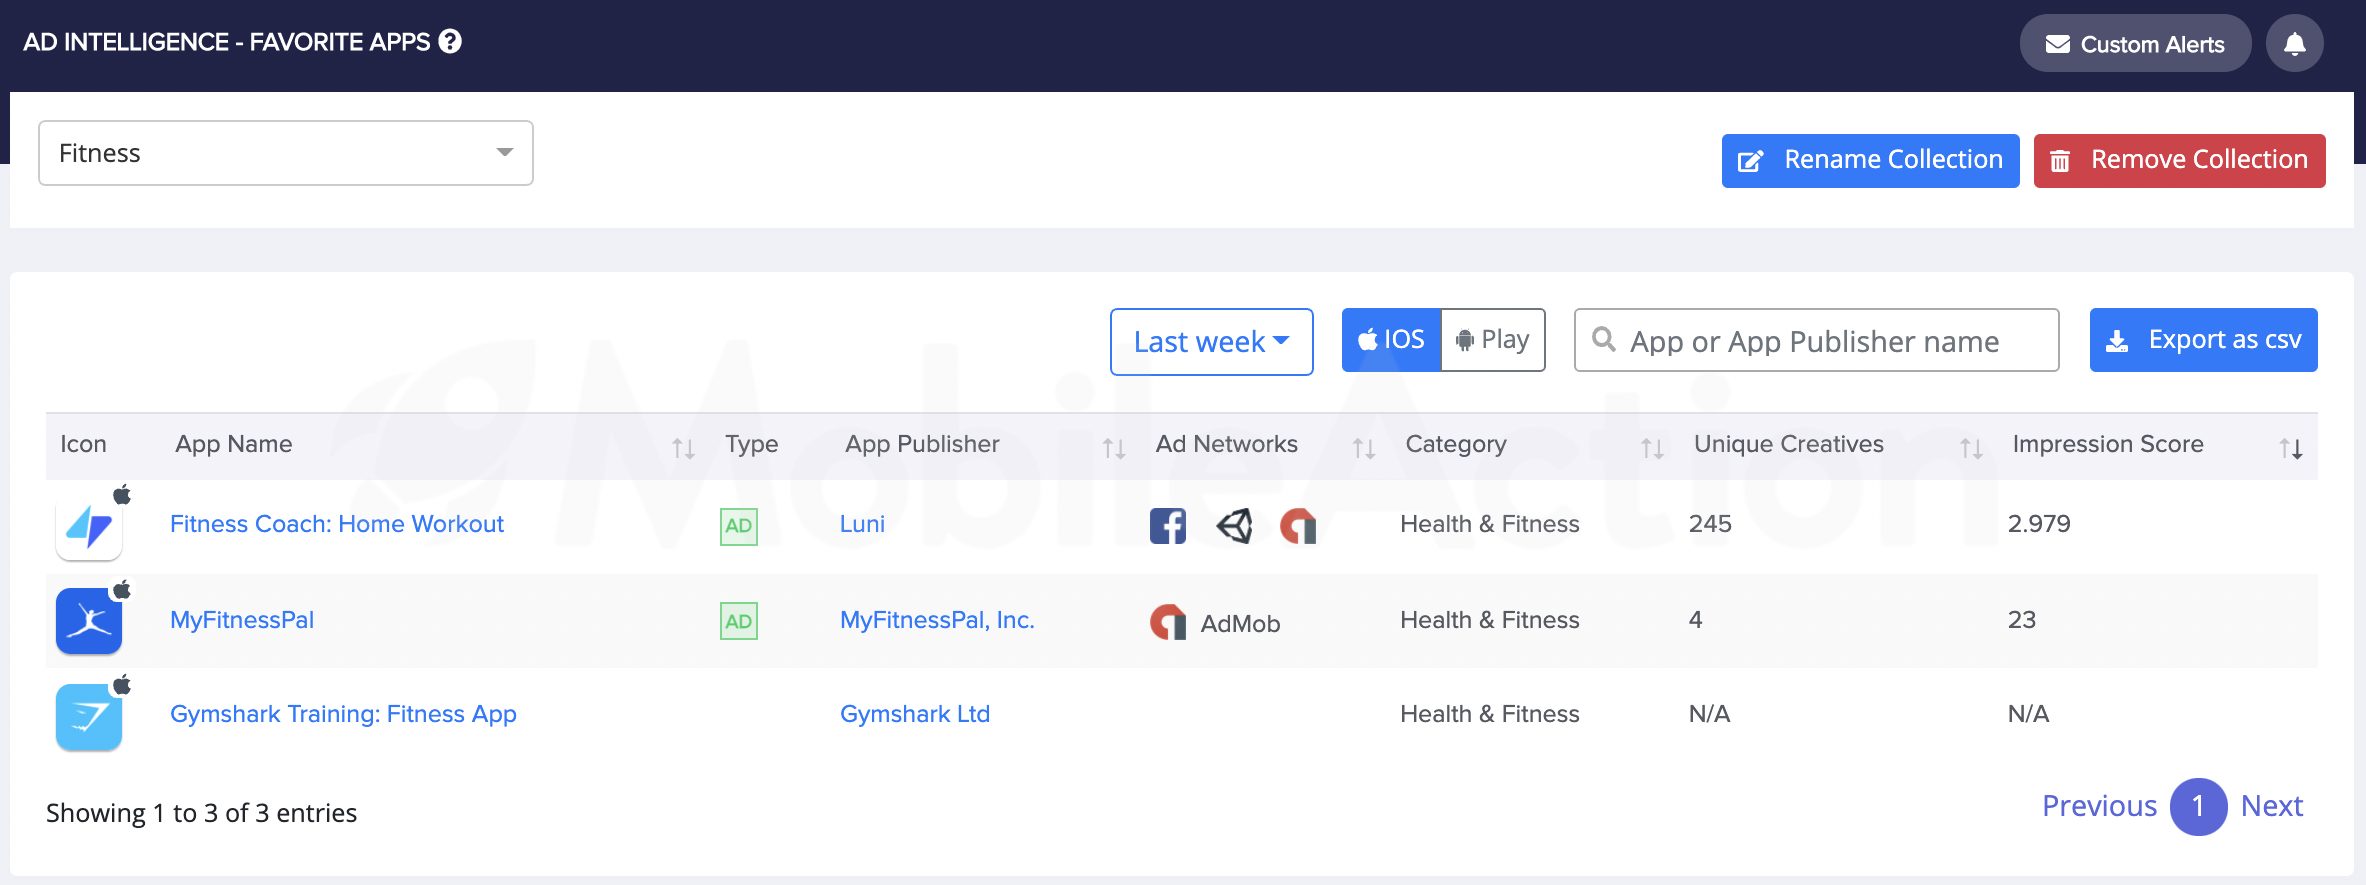2366x885 pixels.
Task: Click the Gymshark Training app icon
Action: [x=89, y=716]
